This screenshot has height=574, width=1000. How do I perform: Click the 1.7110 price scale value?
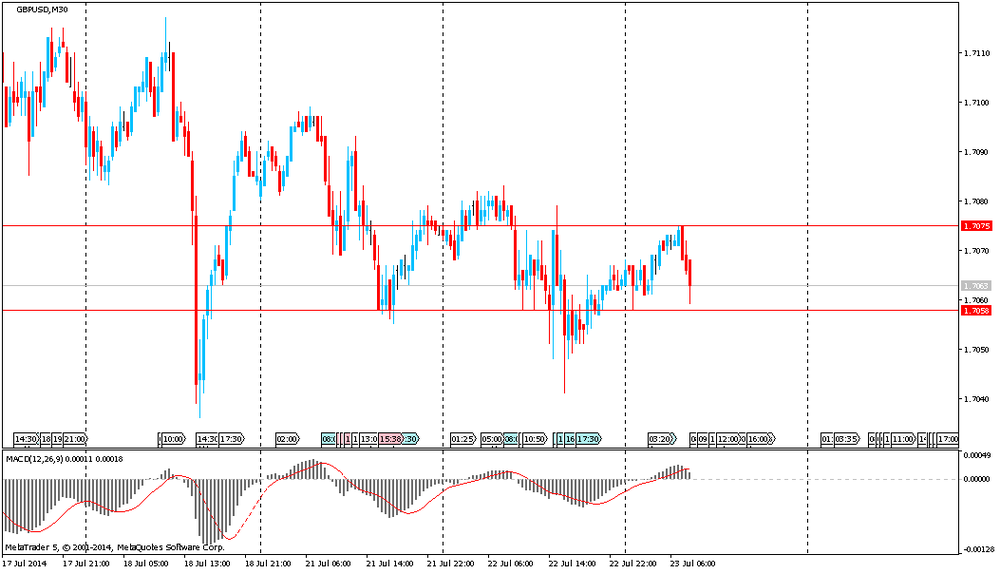pyautogui.click(x=976, y=53)
